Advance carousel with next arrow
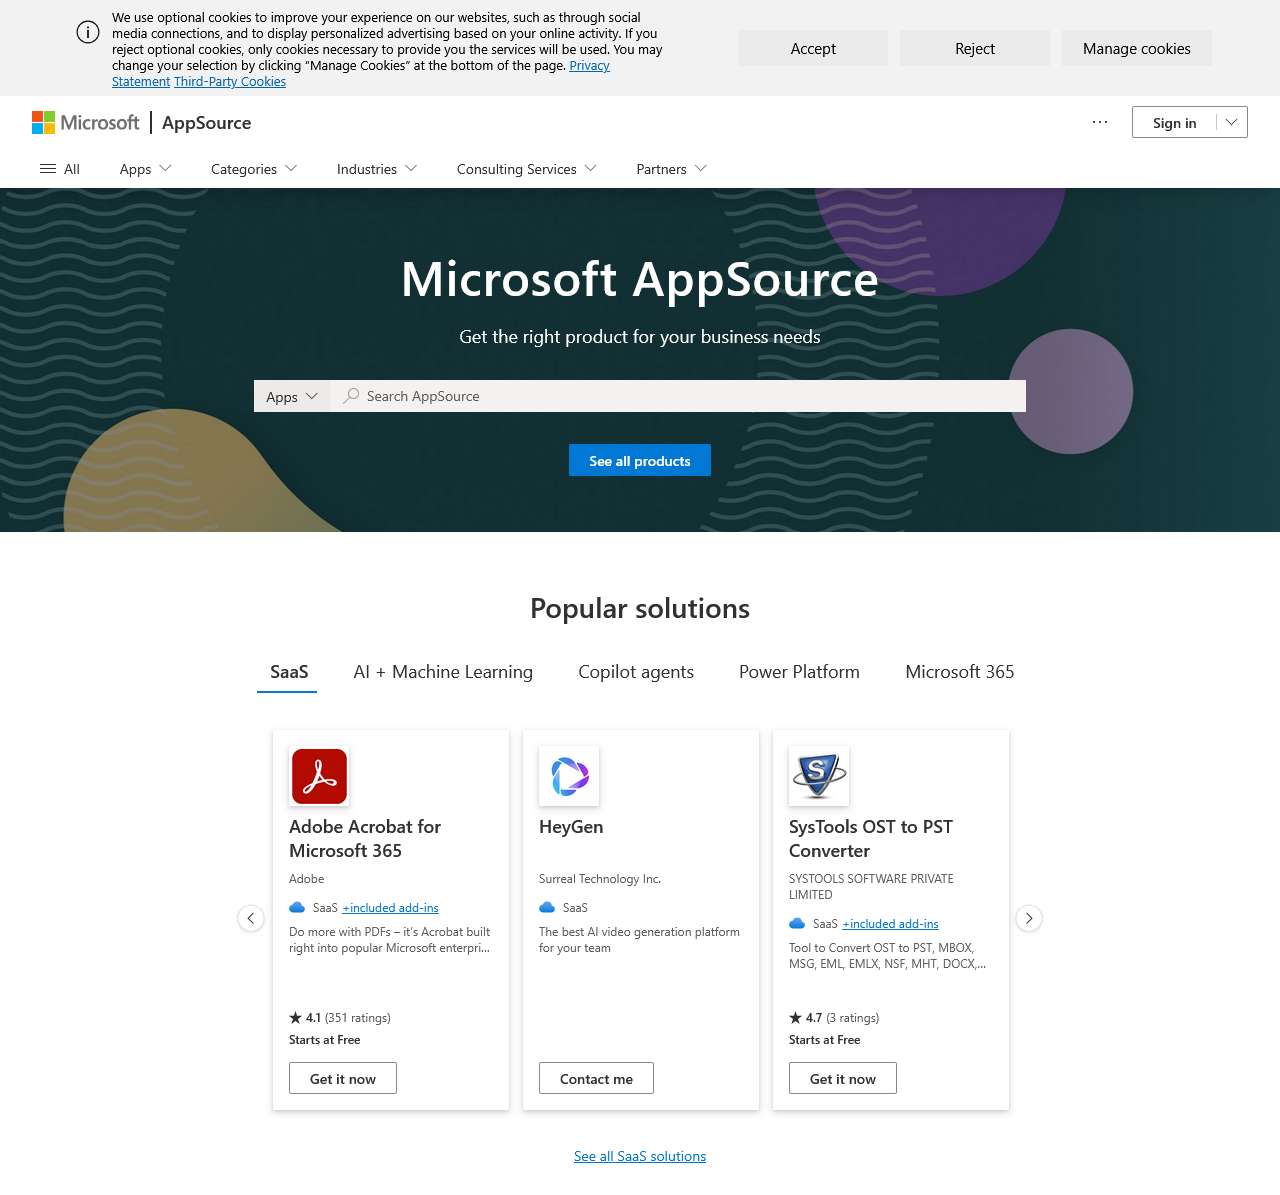 coord(1029,918)
